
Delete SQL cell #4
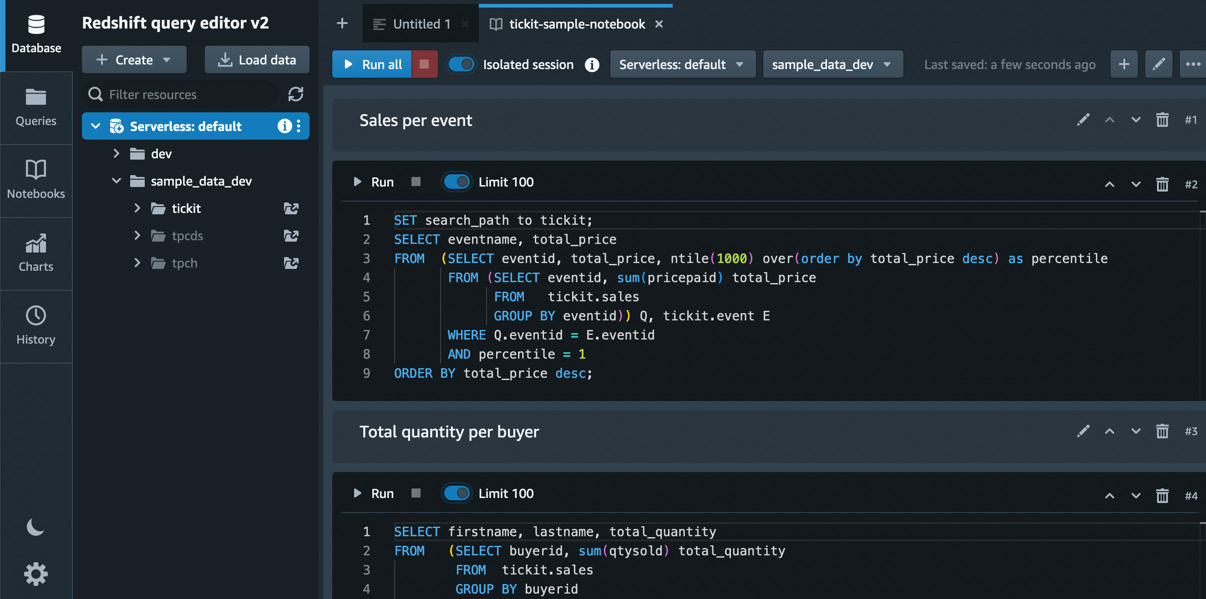[1162, 495]
